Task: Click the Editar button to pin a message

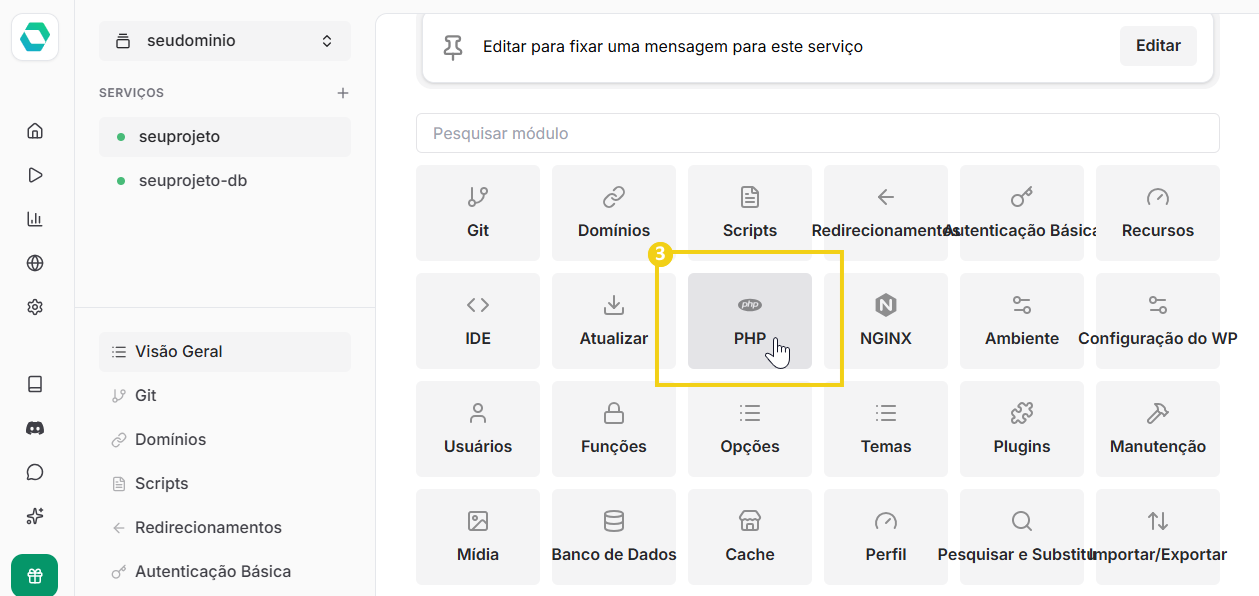Action: (1157, 45)
